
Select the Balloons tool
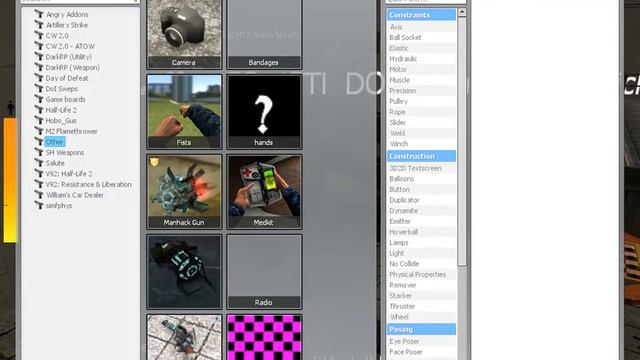click(421, 178)
